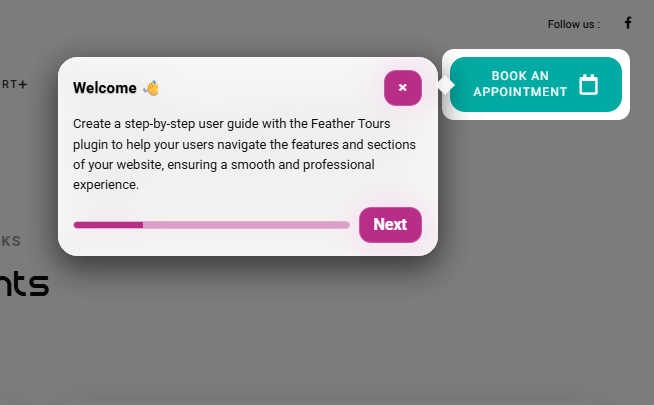This screenshot has height=405, width=654.
Task: Click the Book An Appointment text
Action: coord(520,84)
